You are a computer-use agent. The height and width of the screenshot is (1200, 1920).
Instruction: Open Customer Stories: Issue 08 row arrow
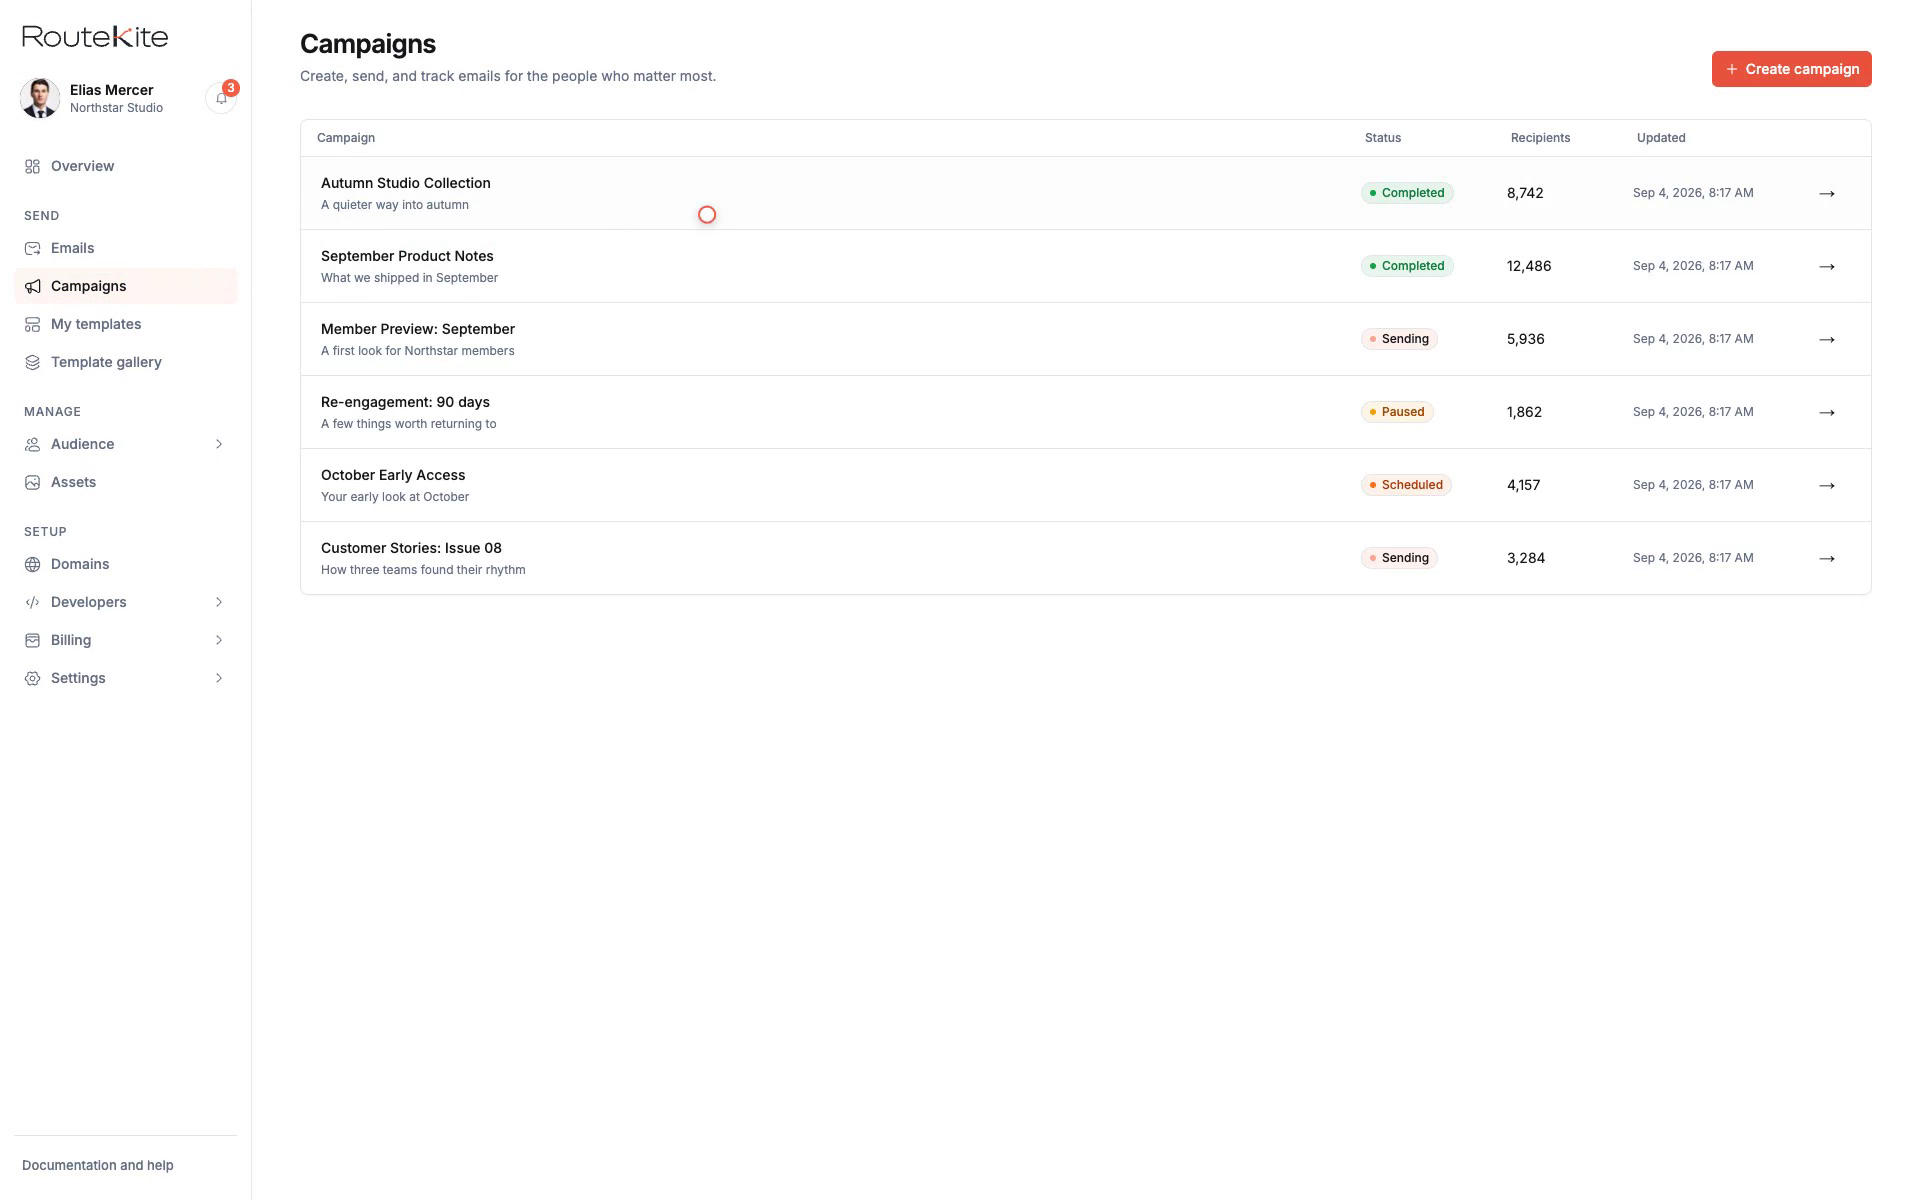tap(1827, 558)
